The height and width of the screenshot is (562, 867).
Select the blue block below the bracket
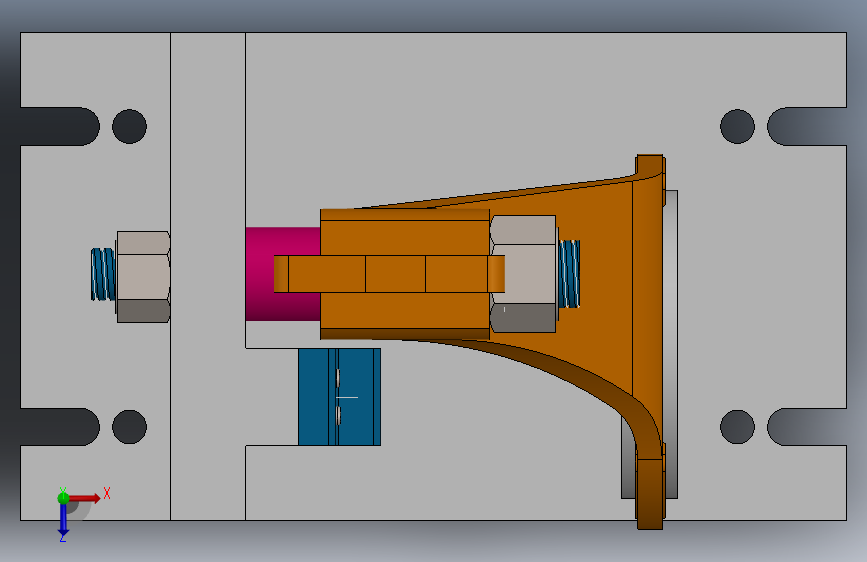[340, 397]
